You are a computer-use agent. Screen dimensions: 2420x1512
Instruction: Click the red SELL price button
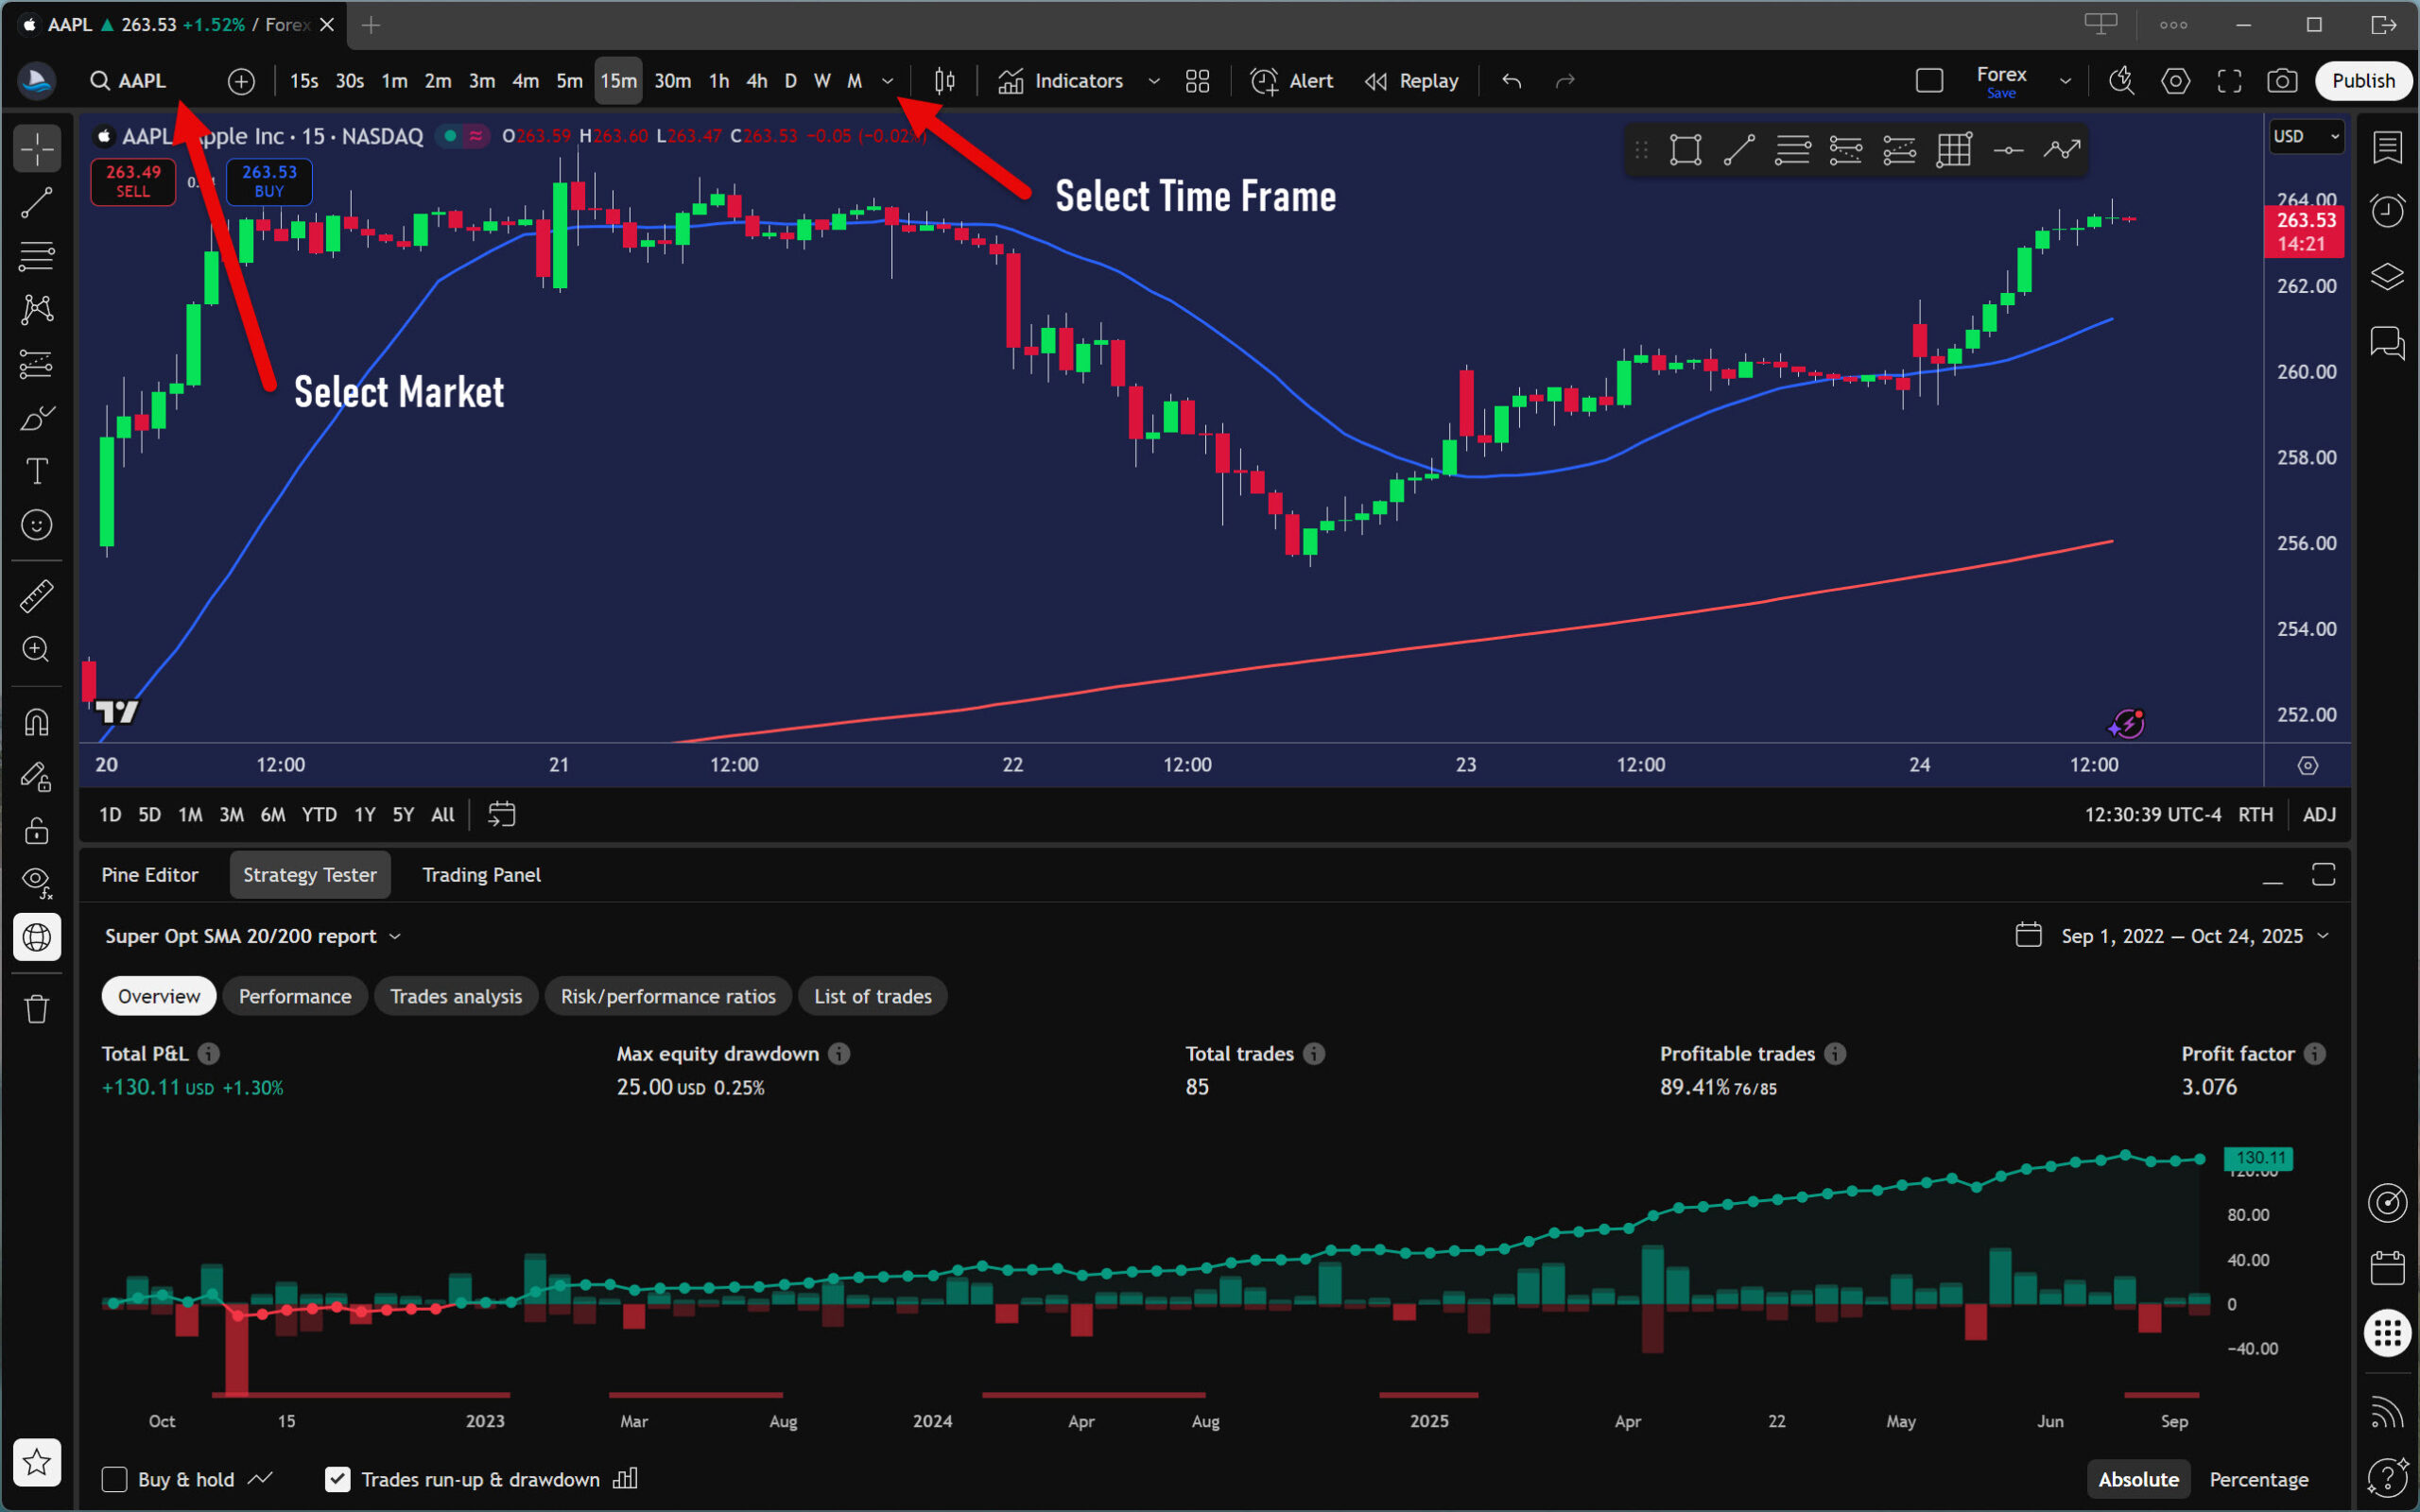133,181
